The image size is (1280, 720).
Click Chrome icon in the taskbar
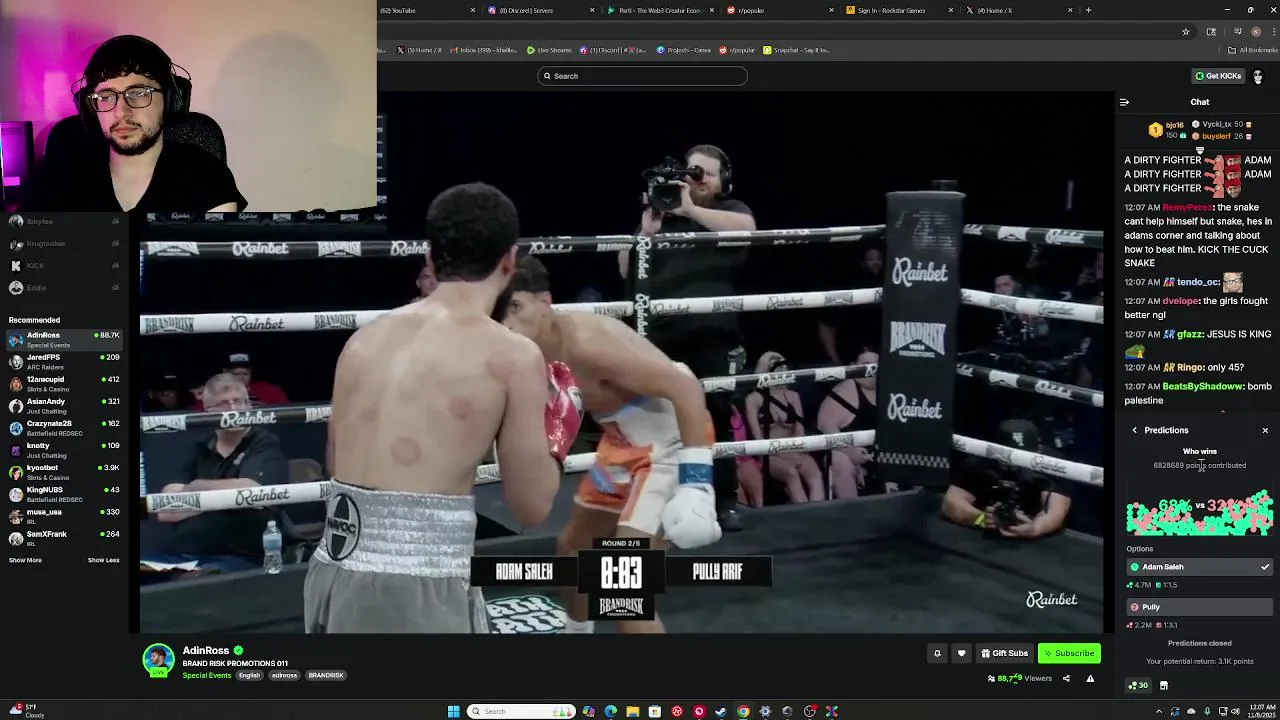pos(743,711)
